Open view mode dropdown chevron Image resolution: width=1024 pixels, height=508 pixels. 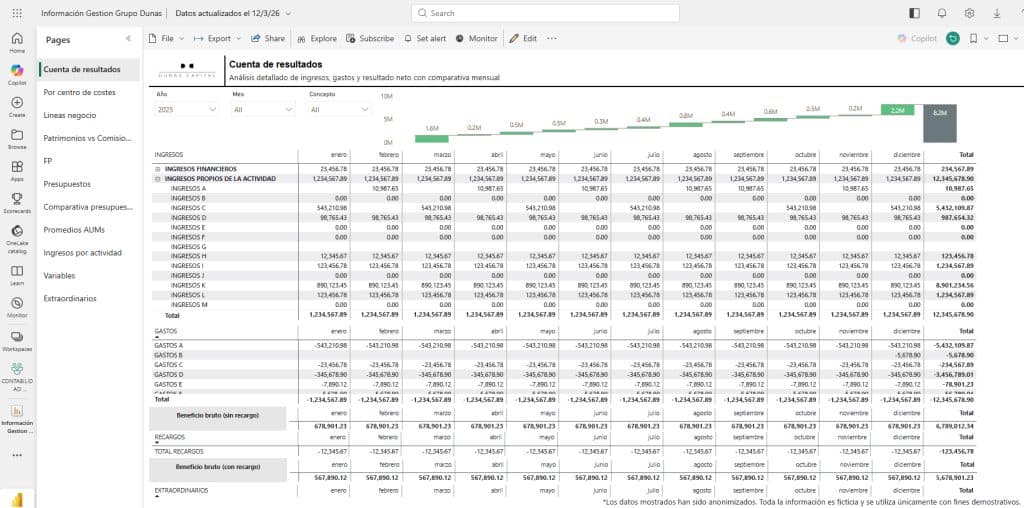tap(1017, 39)
